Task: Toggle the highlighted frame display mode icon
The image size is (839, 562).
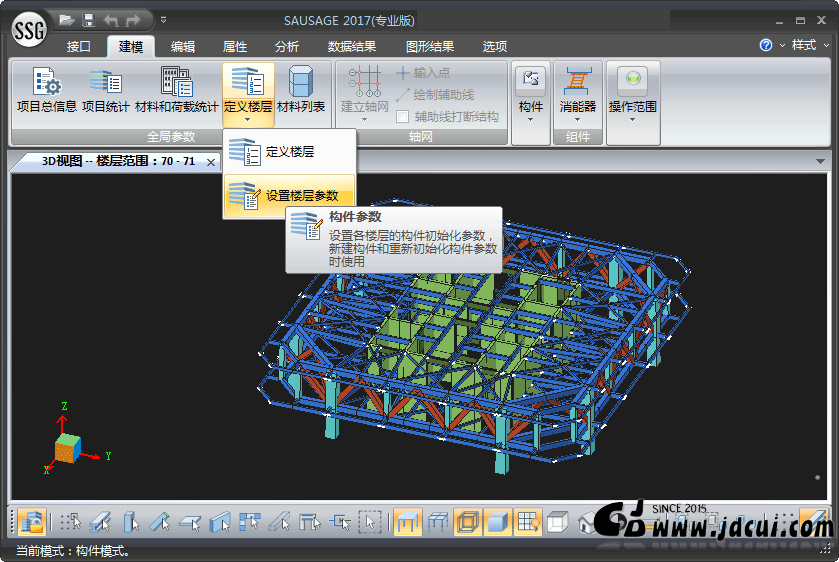Action: click(x=408, y=521)
